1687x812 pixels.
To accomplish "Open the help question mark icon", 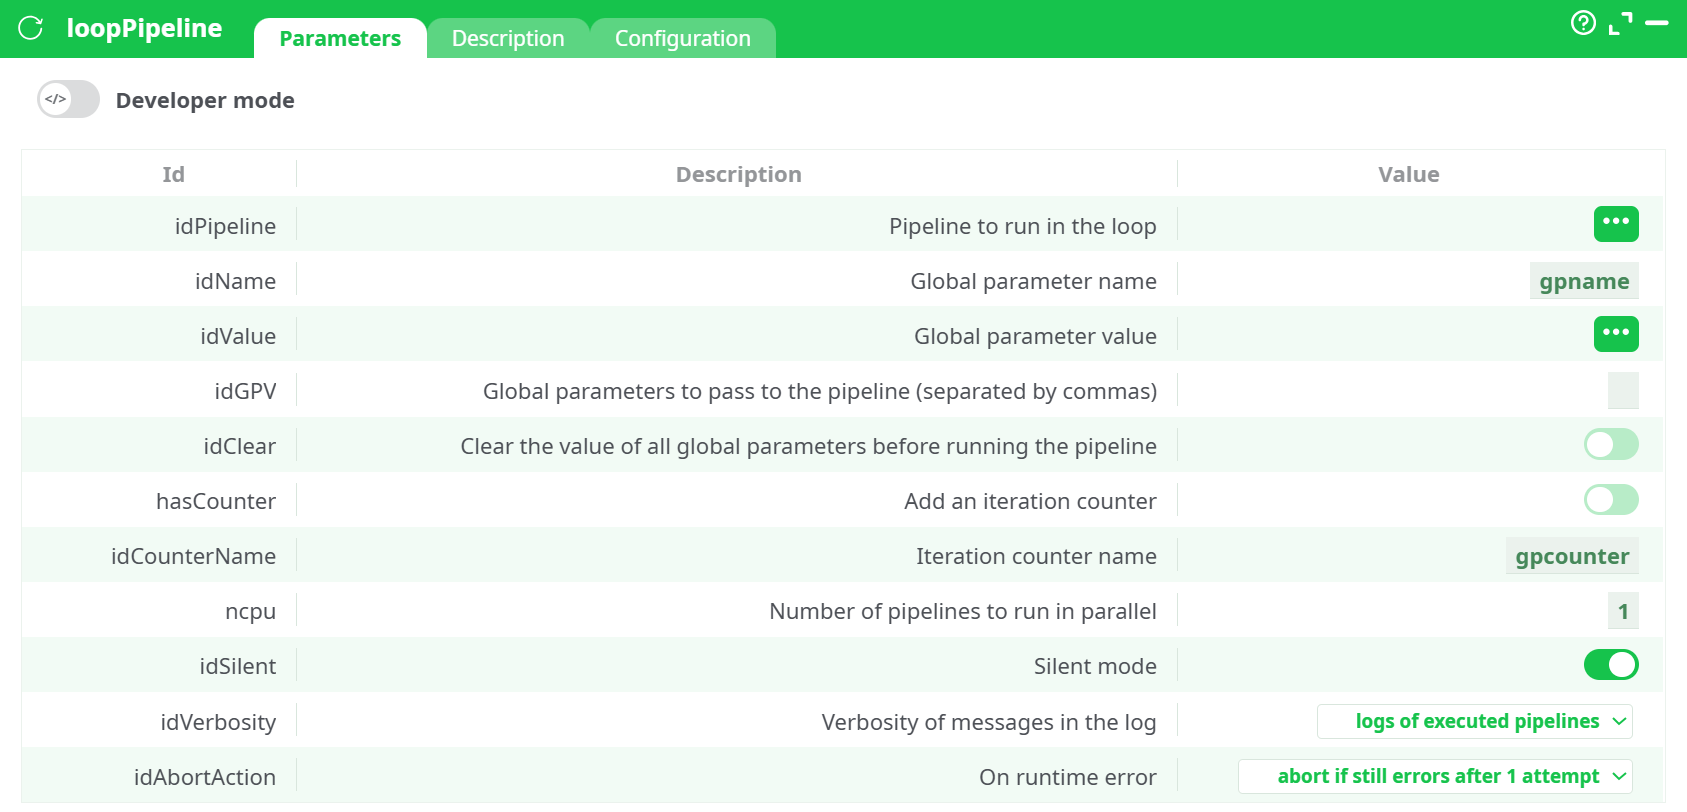I will pos(1583,23).
